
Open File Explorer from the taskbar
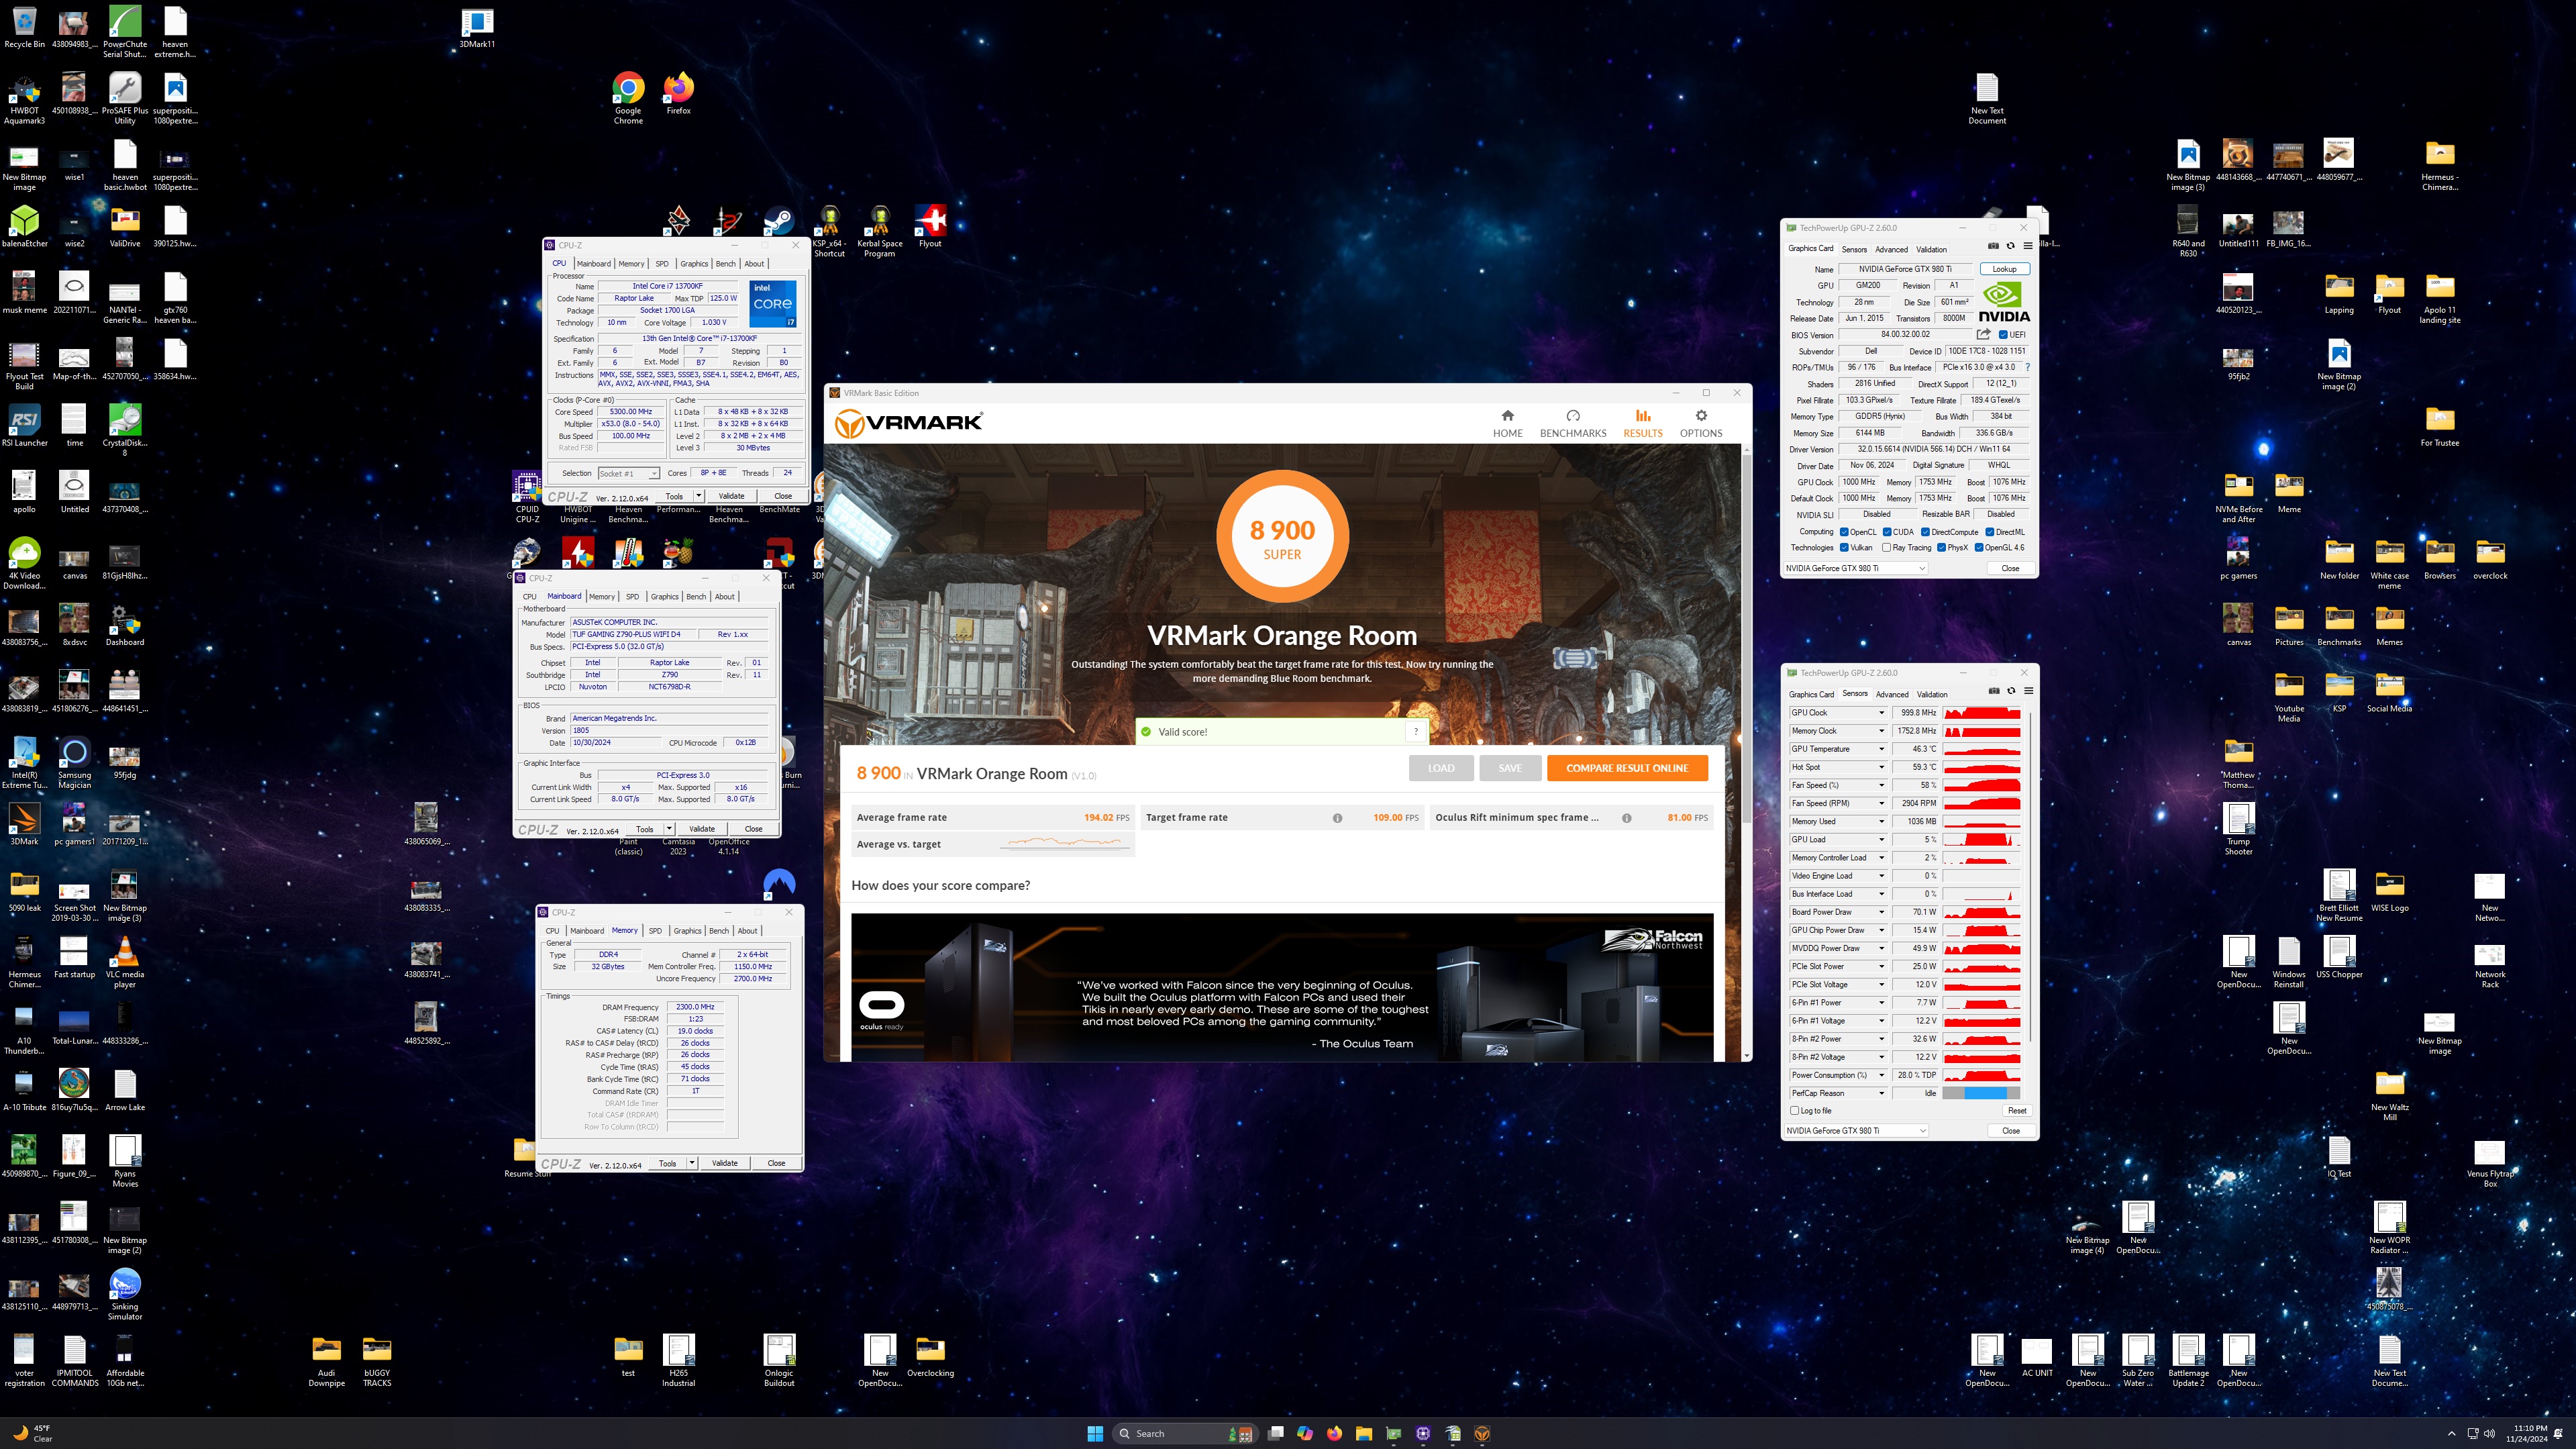[1364, 1433]
